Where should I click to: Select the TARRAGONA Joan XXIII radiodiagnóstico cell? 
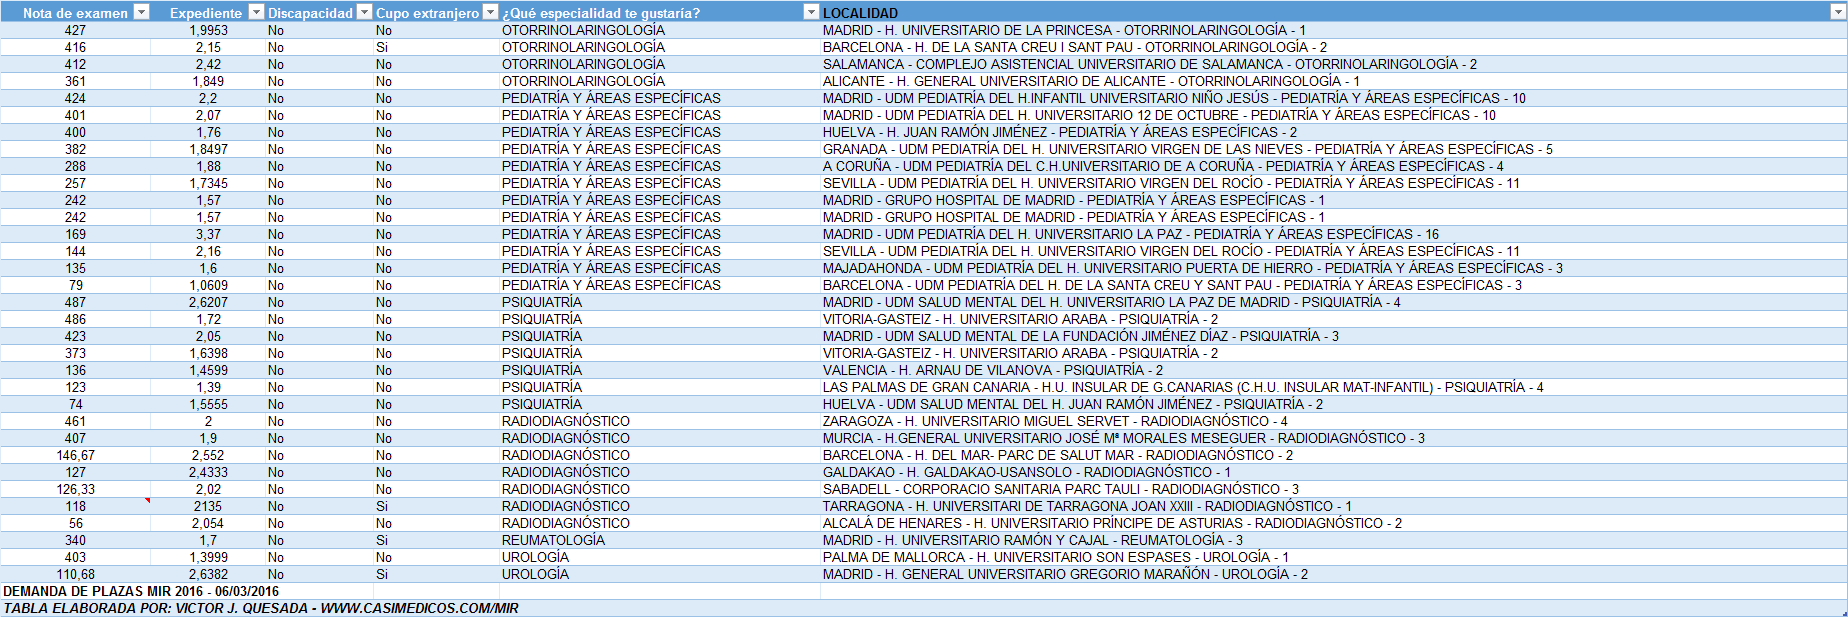(1333, 506)
